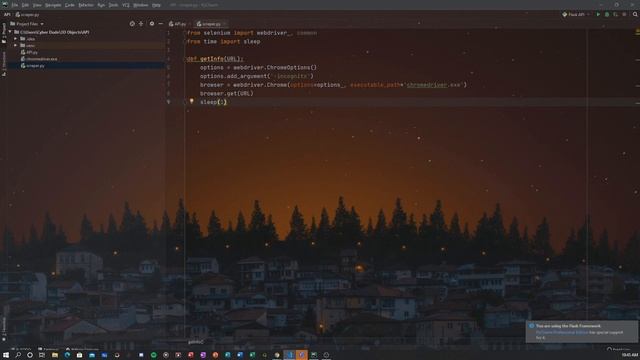The image size is (640, 360).
Task: Click the PyCharm Professional Edition link
Action: tap(562, 332)
